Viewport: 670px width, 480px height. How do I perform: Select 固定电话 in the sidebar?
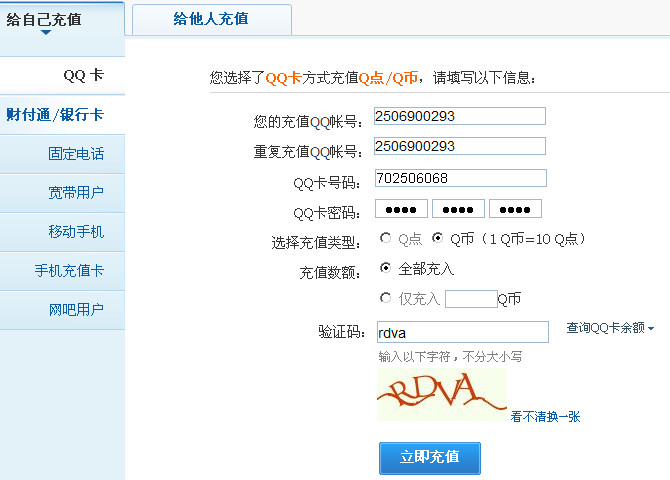[62, 154]
